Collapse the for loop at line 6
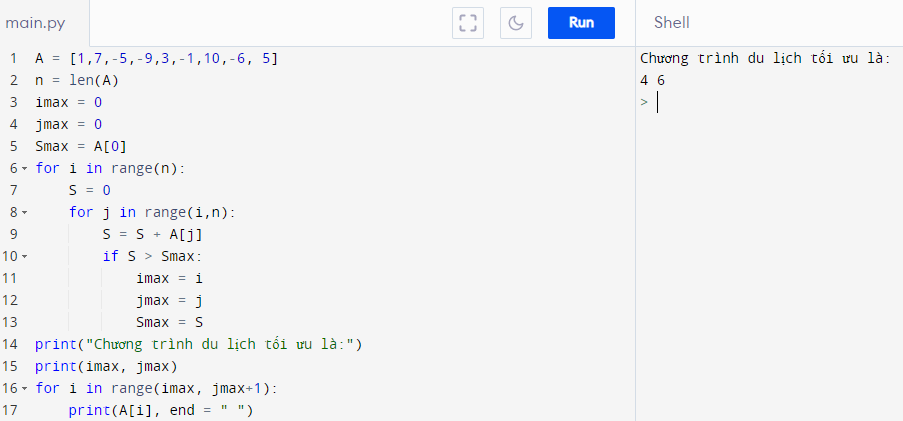 pyautogui.click(x=25, y=168)
